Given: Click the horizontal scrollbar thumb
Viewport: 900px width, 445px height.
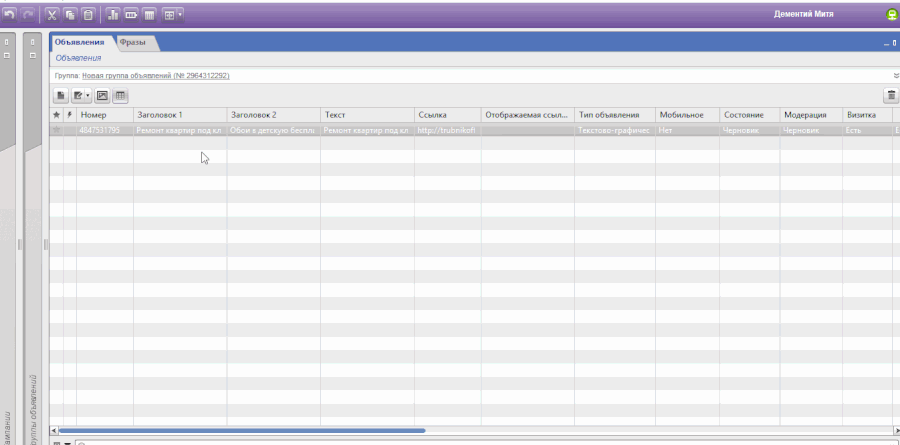Looking at the screenshot, I should tap(242, 430).
